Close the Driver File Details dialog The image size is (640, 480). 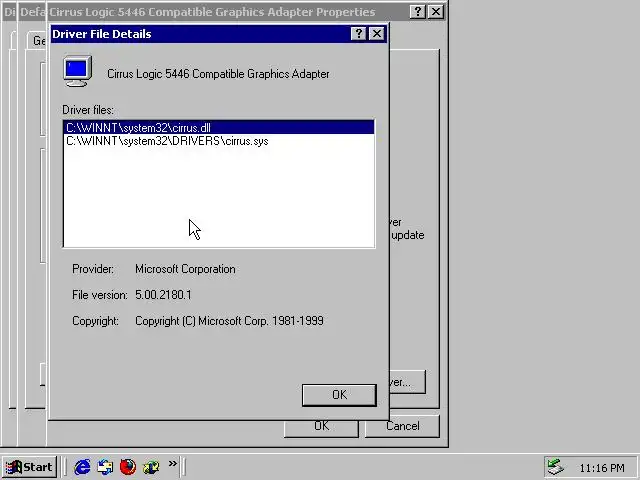point(376,34)
